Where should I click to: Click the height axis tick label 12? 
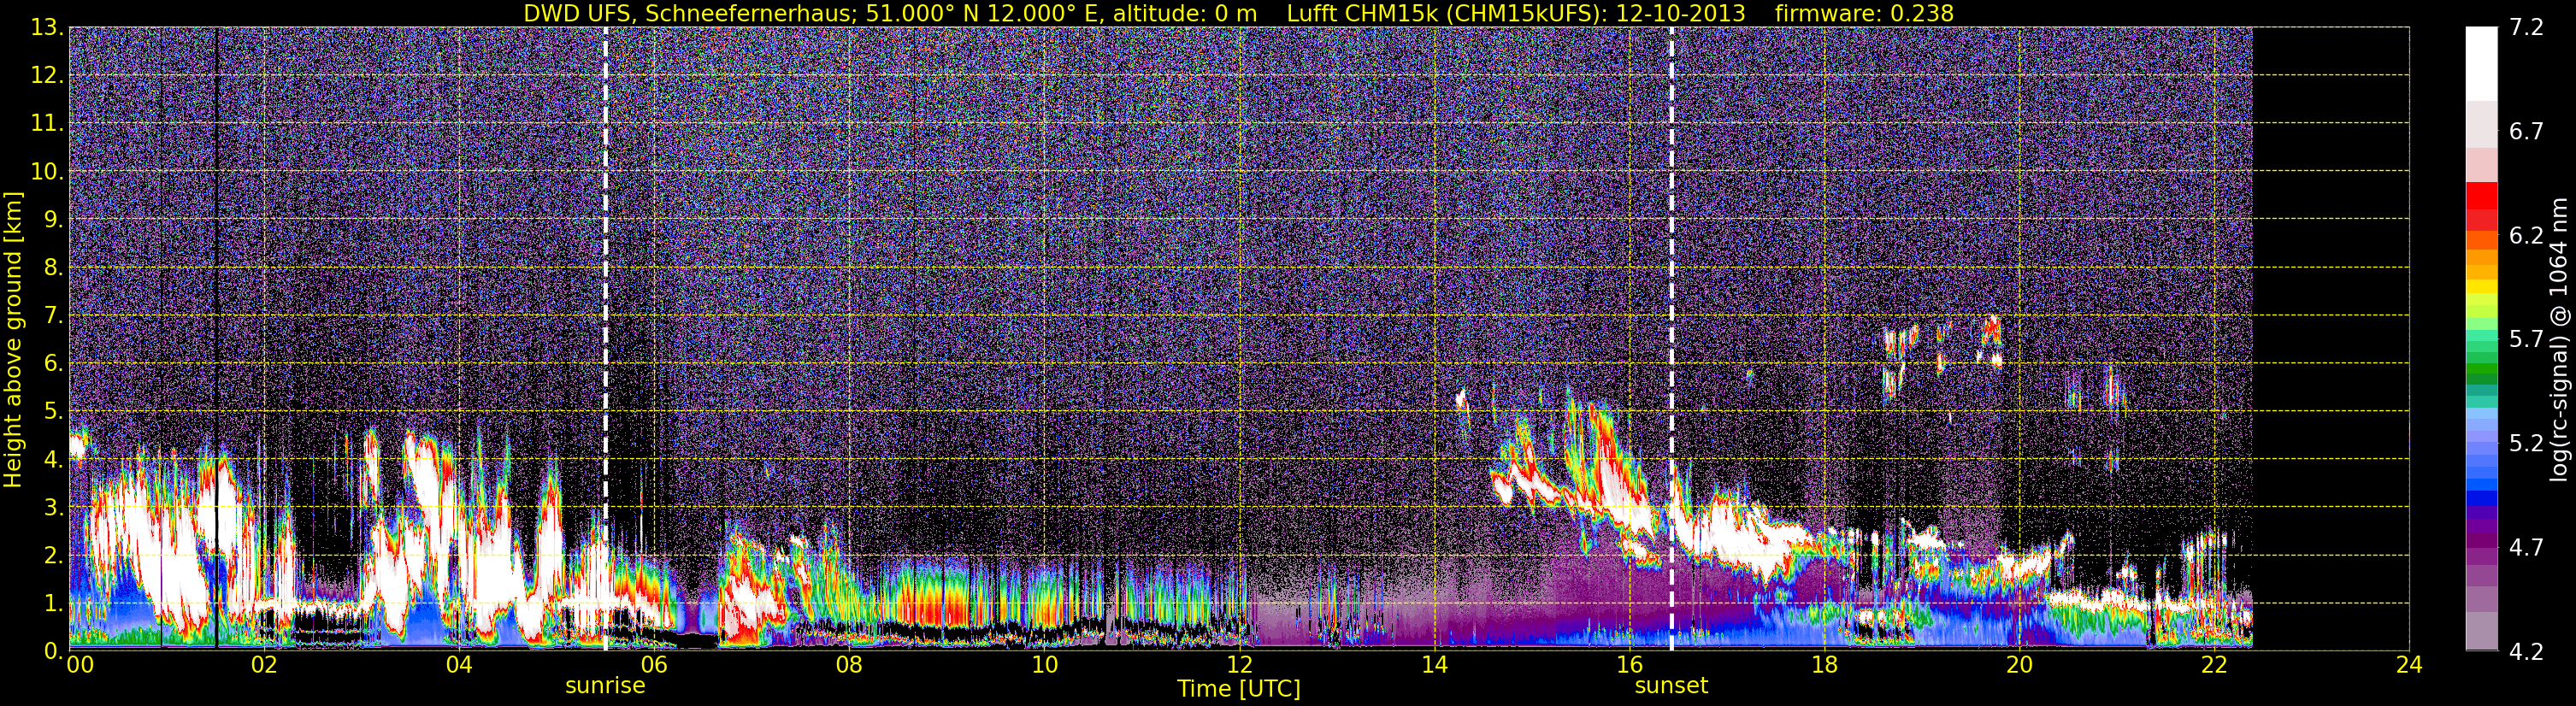(x=47, y=76)
